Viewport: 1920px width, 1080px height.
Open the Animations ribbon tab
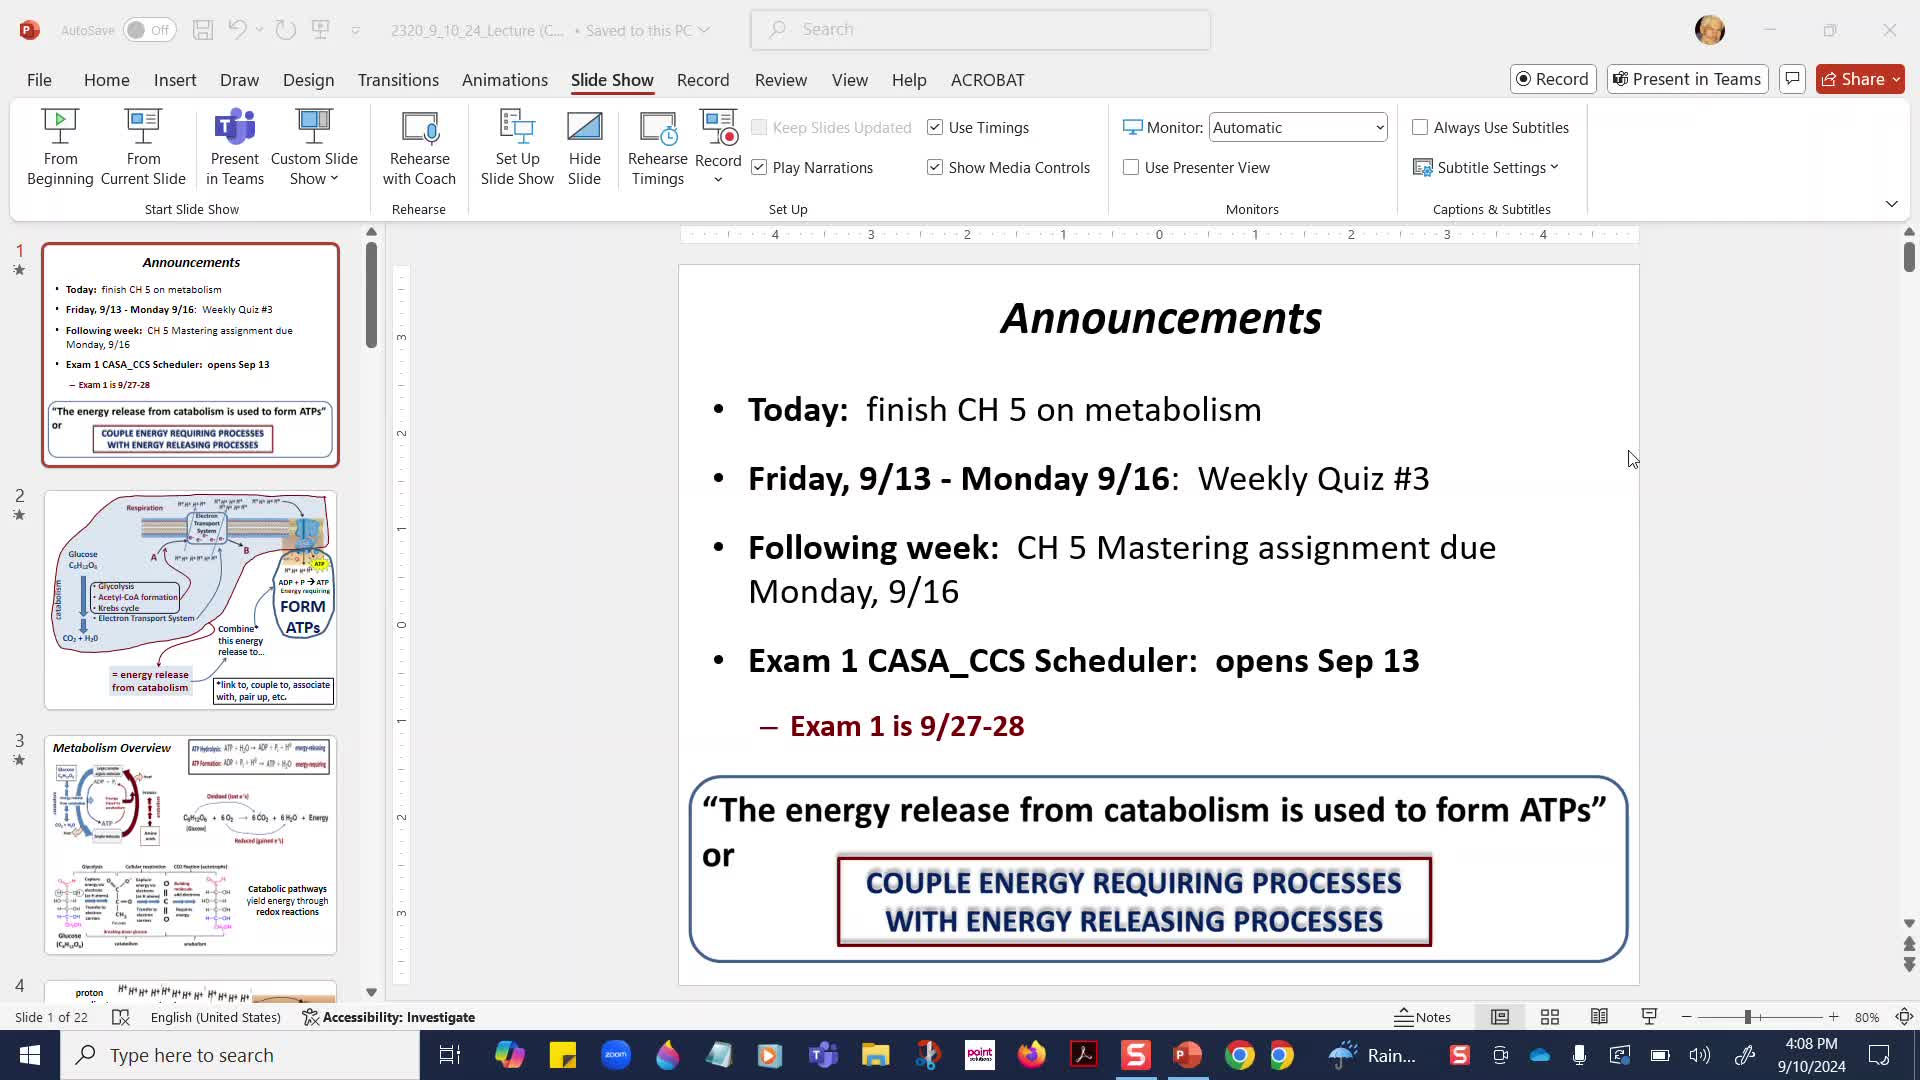pos(504,80)
